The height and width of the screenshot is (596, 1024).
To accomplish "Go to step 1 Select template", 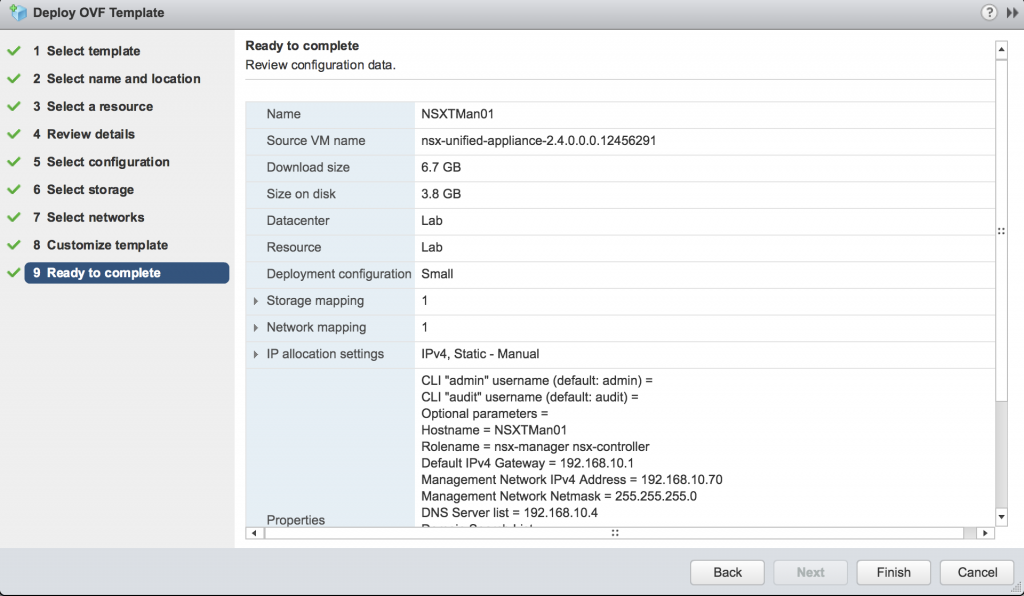I will pos(87,51).
